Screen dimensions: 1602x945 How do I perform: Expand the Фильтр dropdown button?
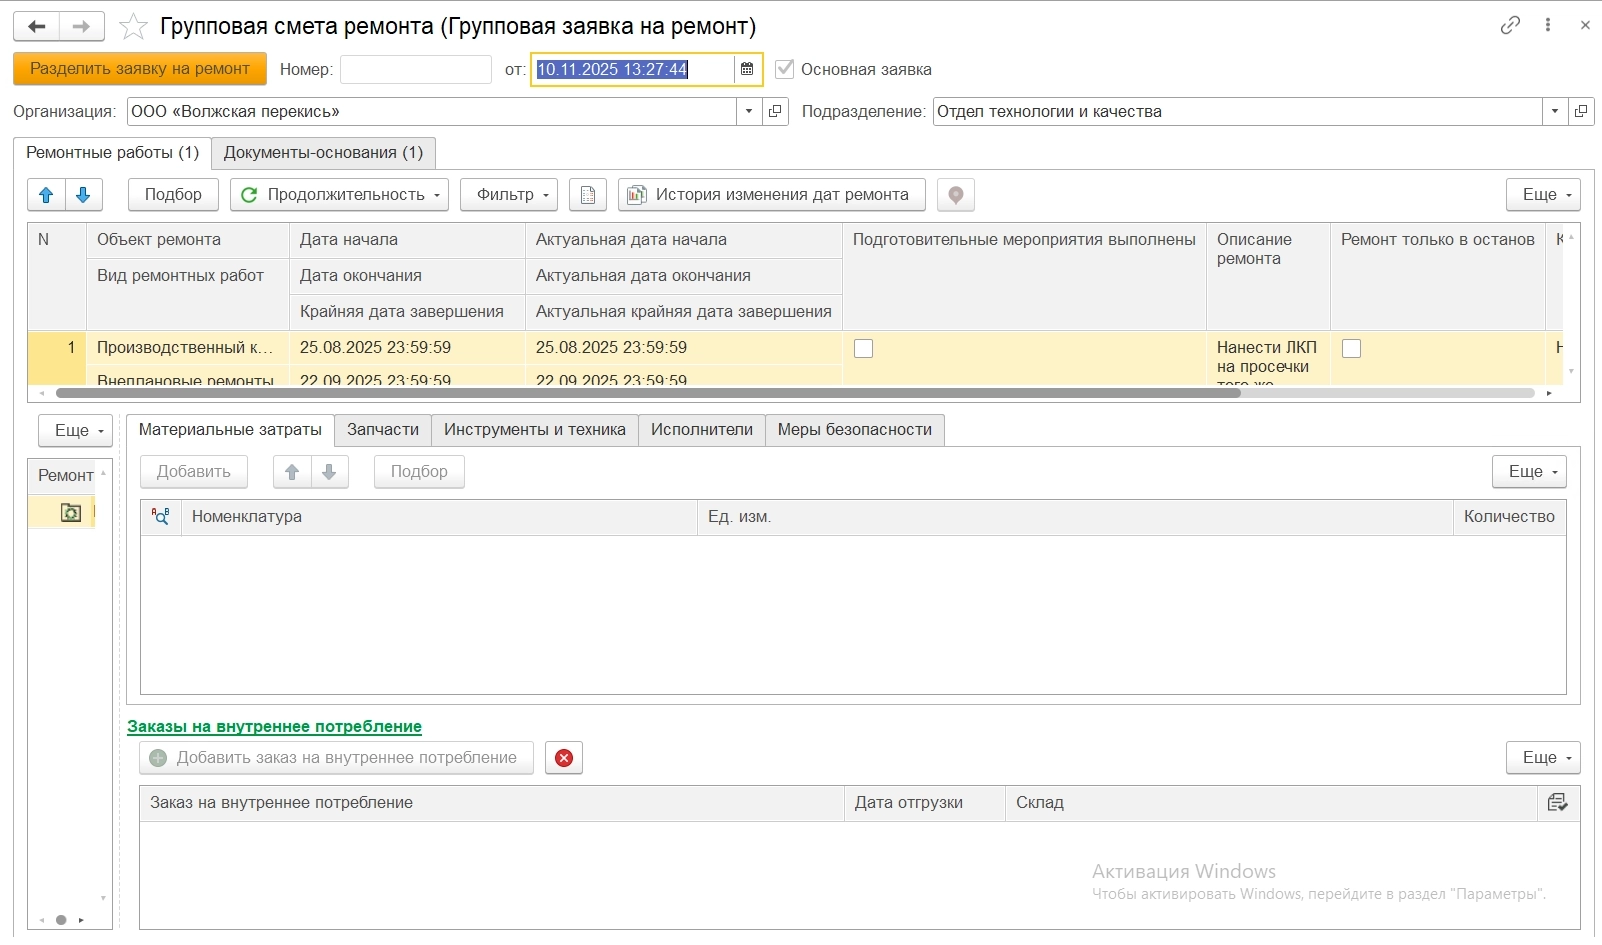[509, 195]
